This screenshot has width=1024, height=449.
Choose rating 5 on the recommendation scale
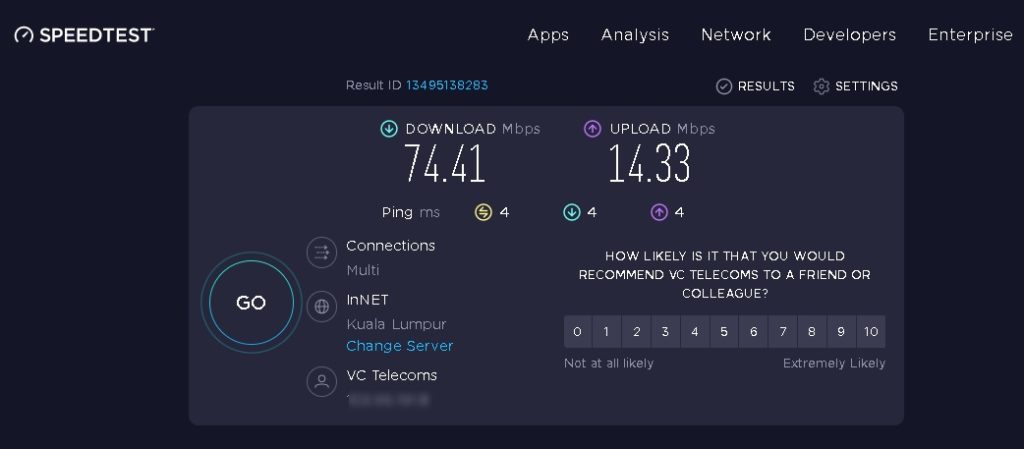724,332
